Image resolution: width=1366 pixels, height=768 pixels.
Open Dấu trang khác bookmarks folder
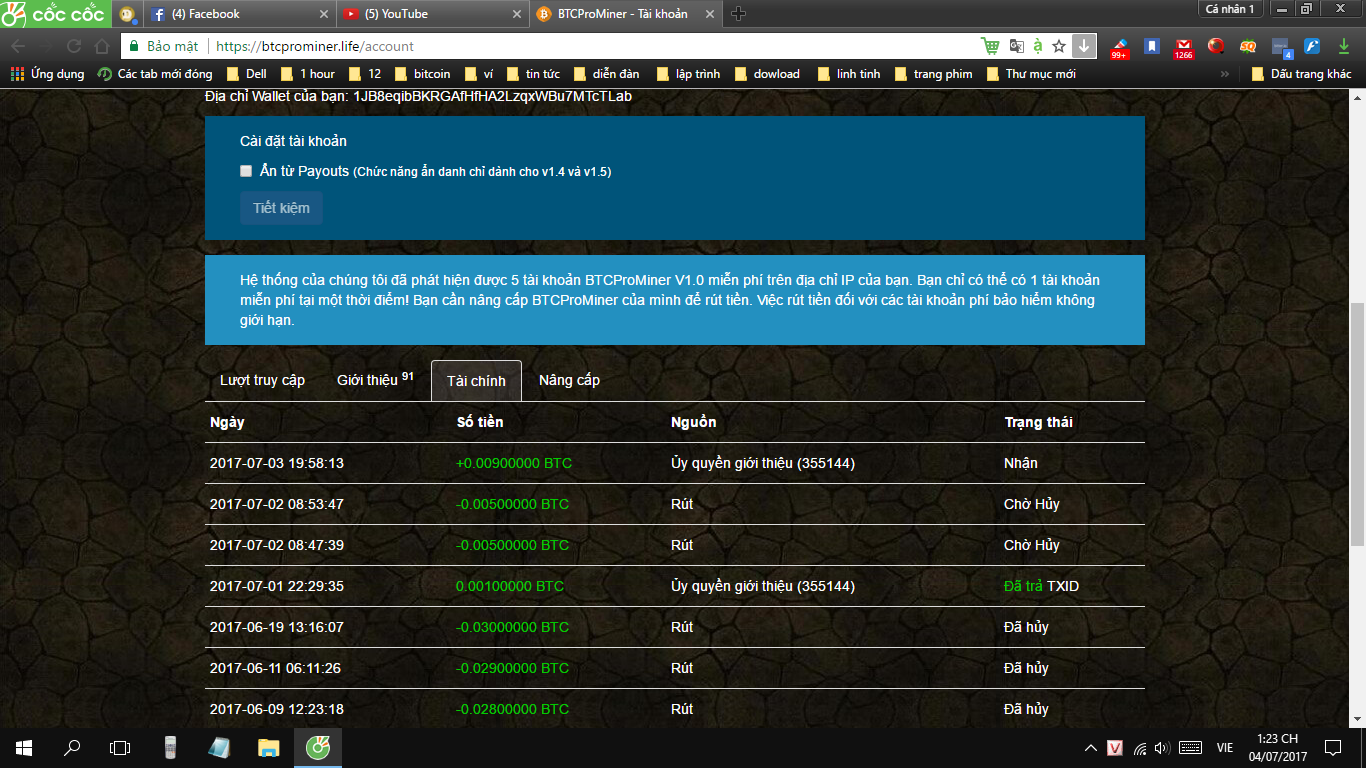click(x=1301, y=74)
